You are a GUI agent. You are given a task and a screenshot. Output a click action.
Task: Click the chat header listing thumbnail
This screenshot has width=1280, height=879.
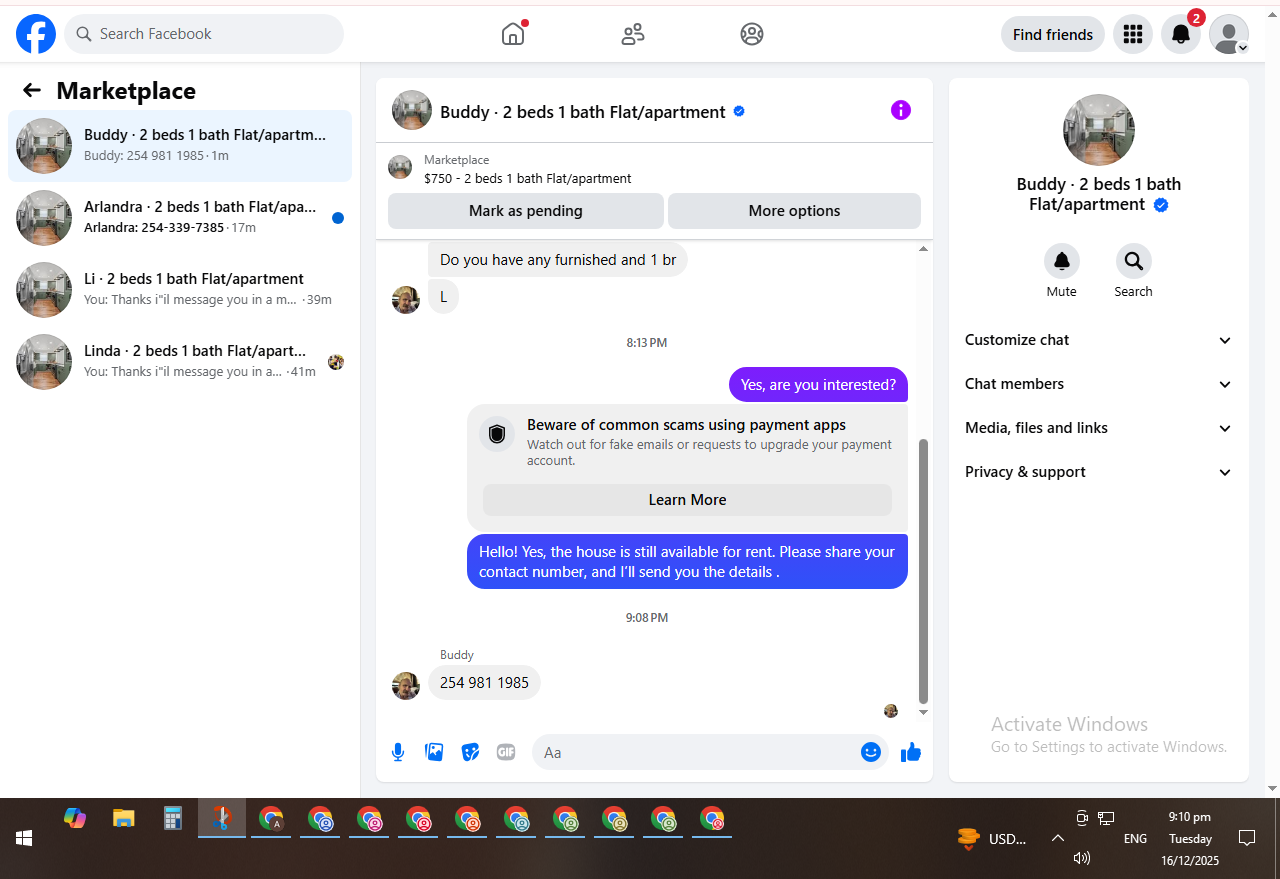pos(412,110)
